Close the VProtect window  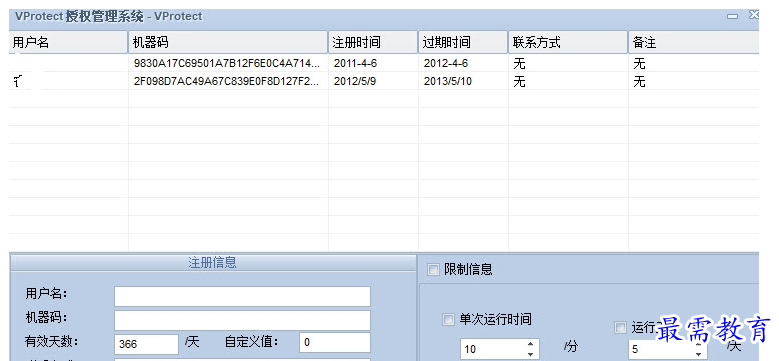coord(754,15)
